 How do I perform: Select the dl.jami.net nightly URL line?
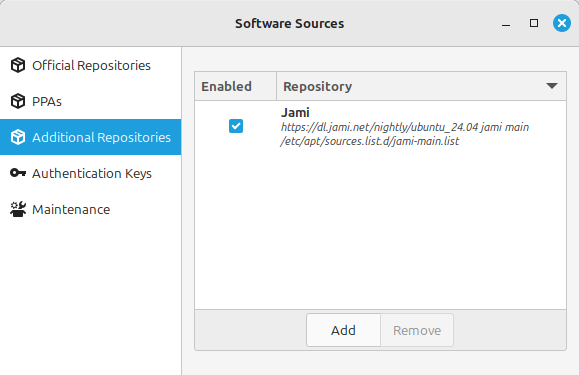405,127
